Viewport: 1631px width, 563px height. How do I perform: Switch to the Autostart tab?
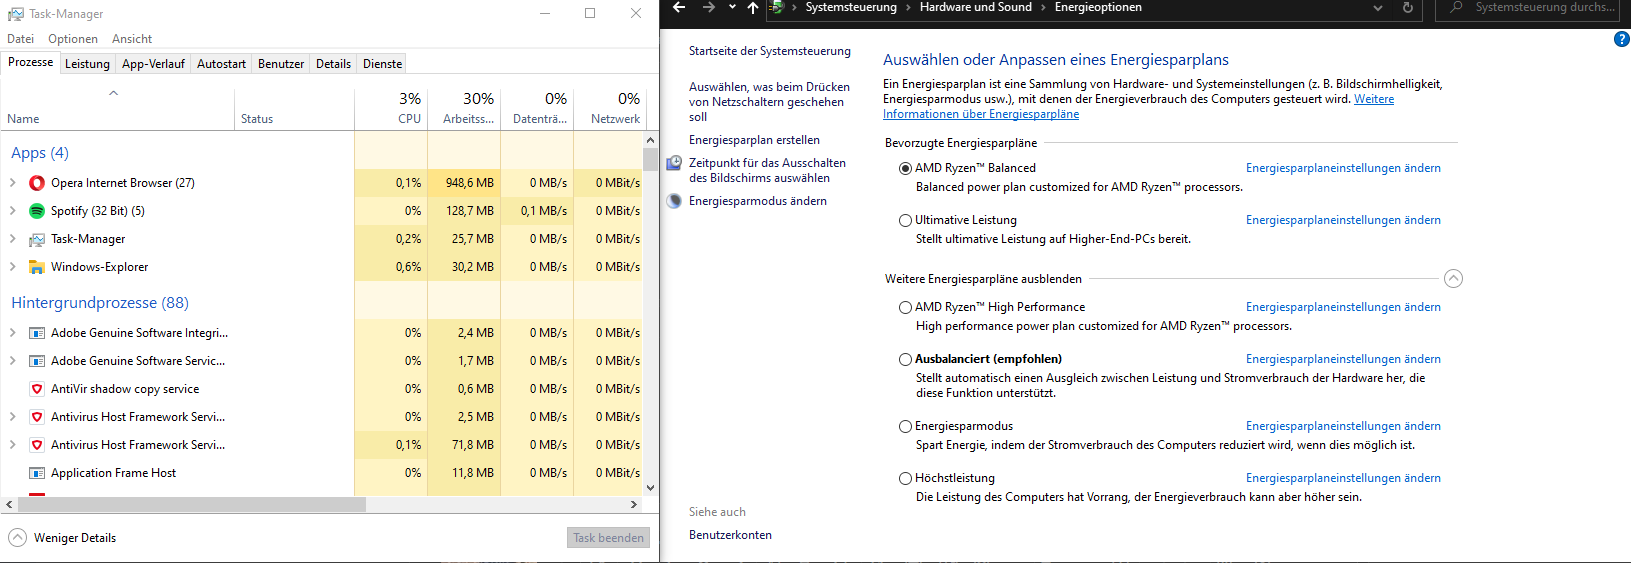click(x=221, y=64)
